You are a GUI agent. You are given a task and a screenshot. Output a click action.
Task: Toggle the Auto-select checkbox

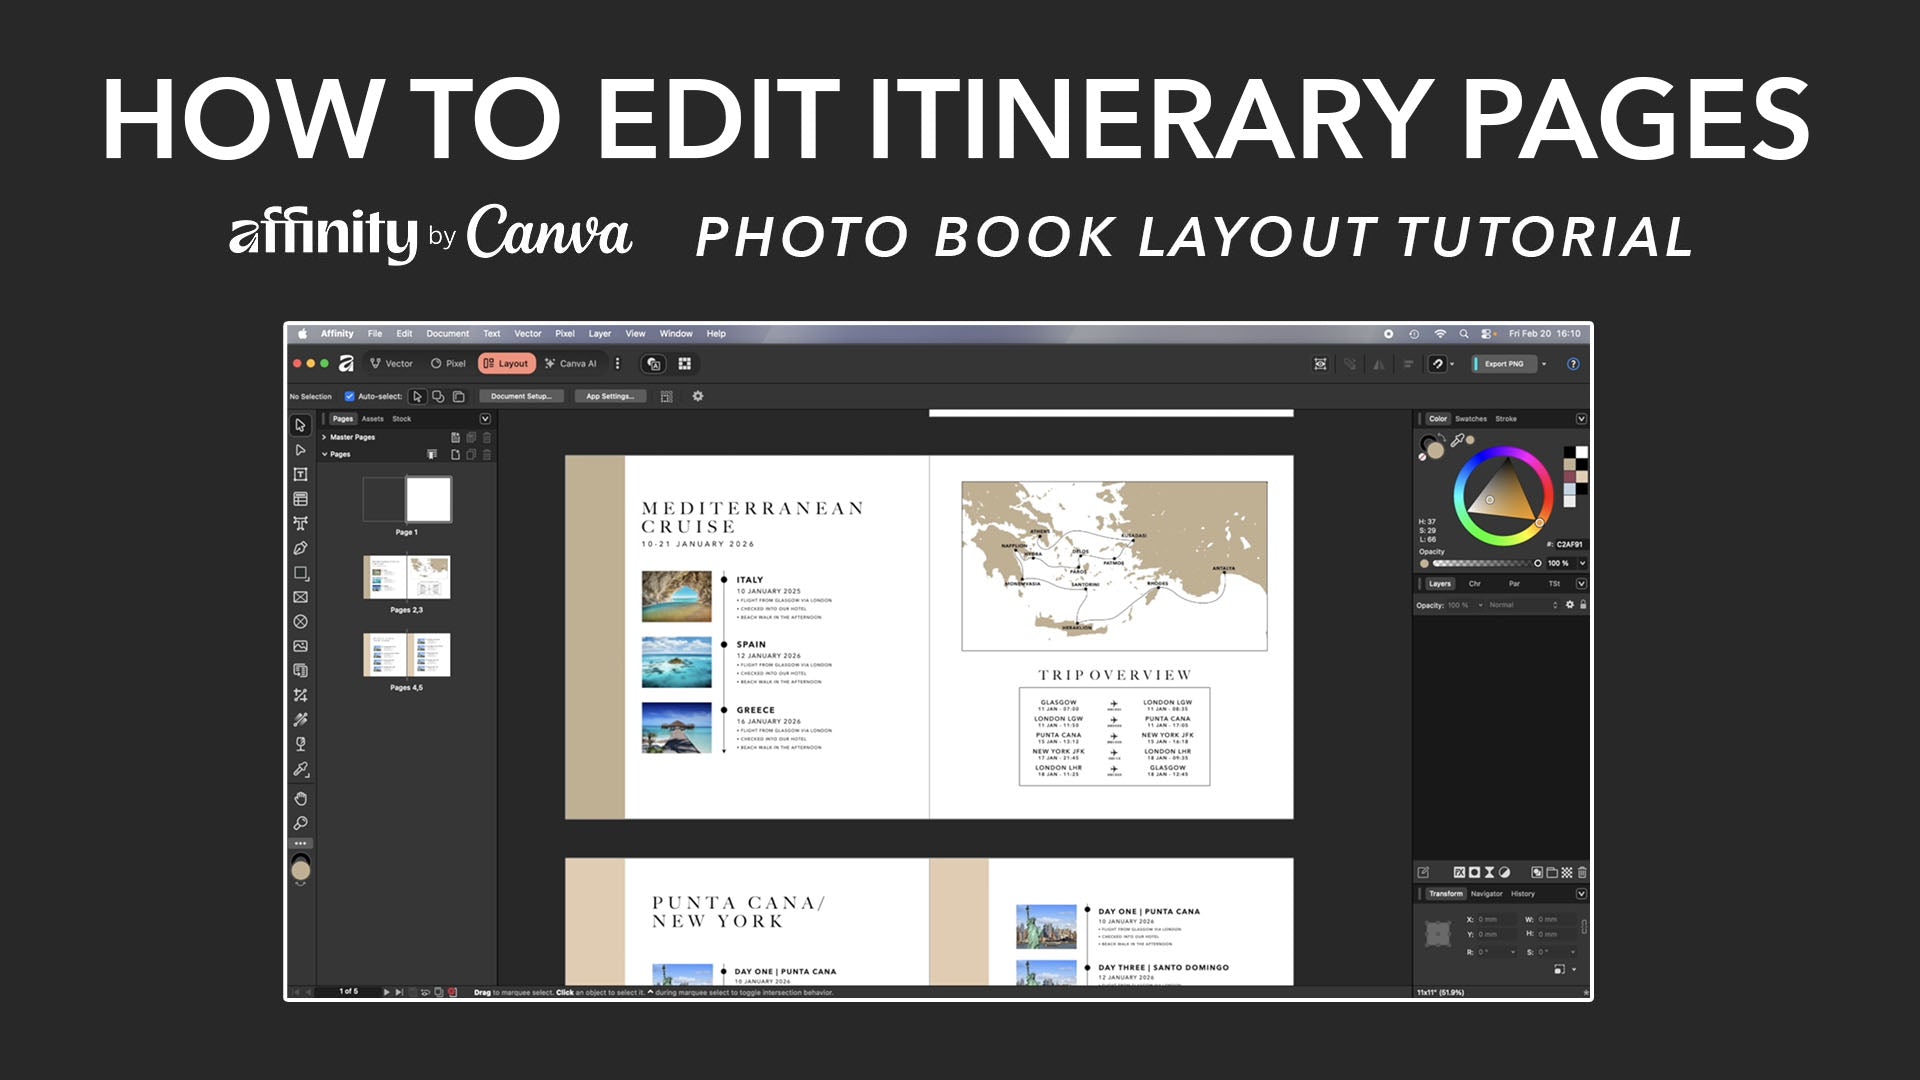point(349,396)
